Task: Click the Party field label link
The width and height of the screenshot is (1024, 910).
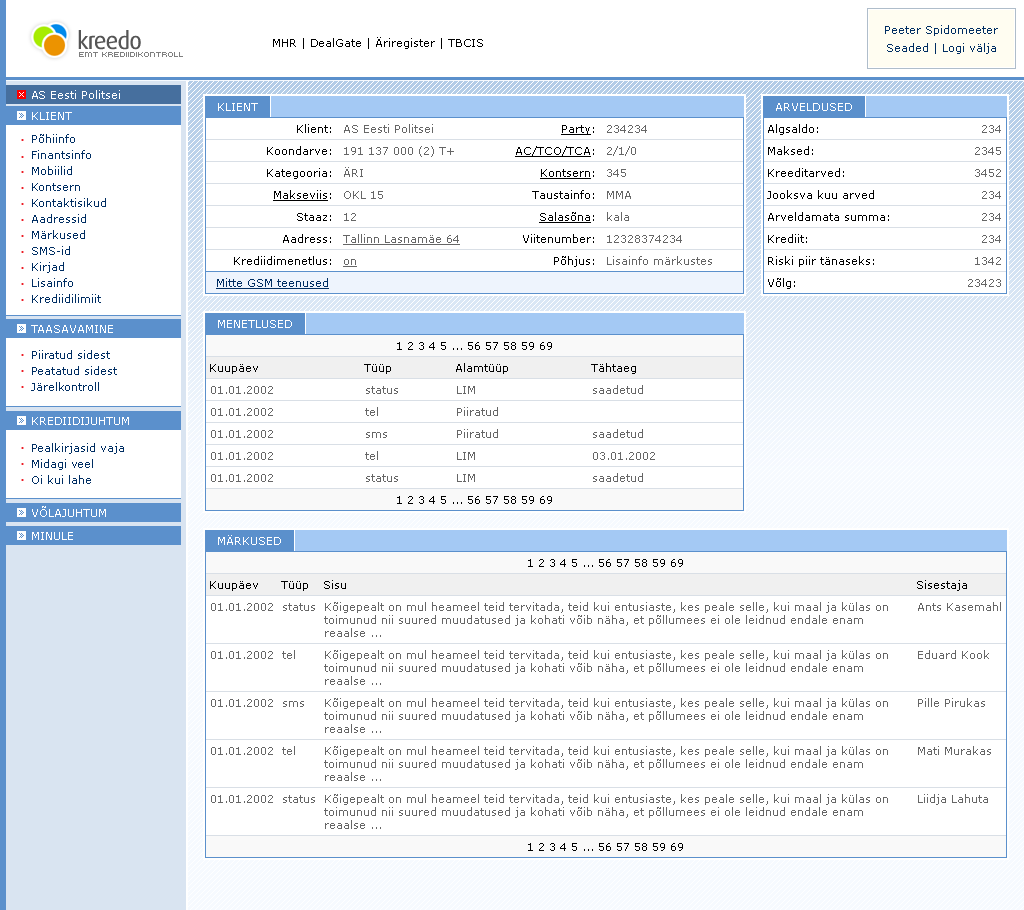Action: click(577, 129)
